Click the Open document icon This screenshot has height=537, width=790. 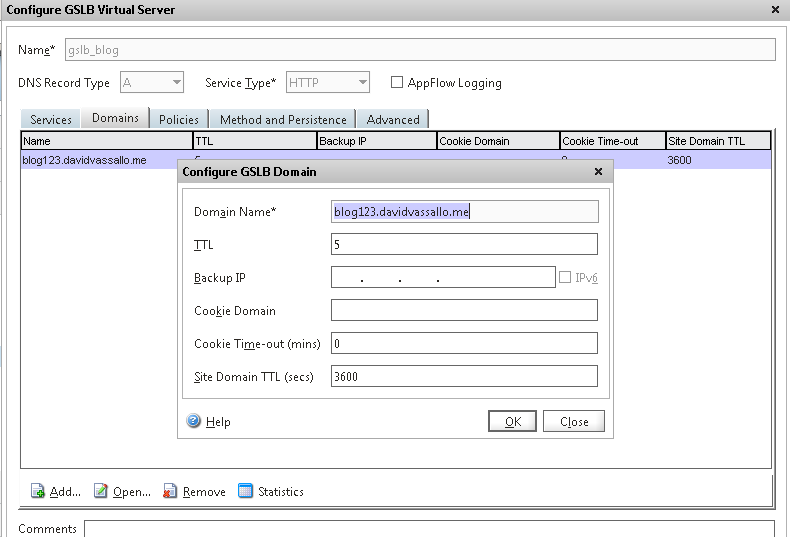coord(101,491)
